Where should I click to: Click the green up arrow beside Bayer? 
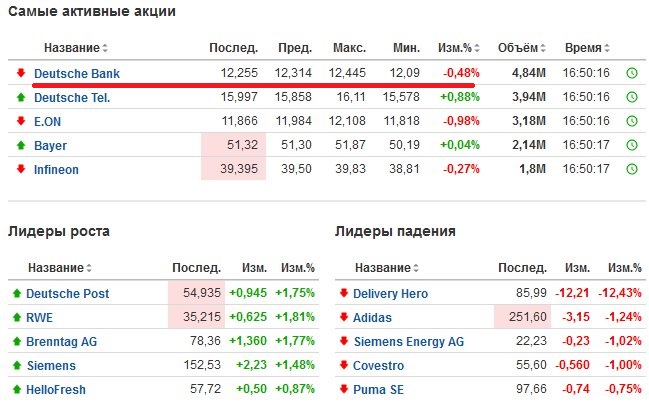click(21, 145)
